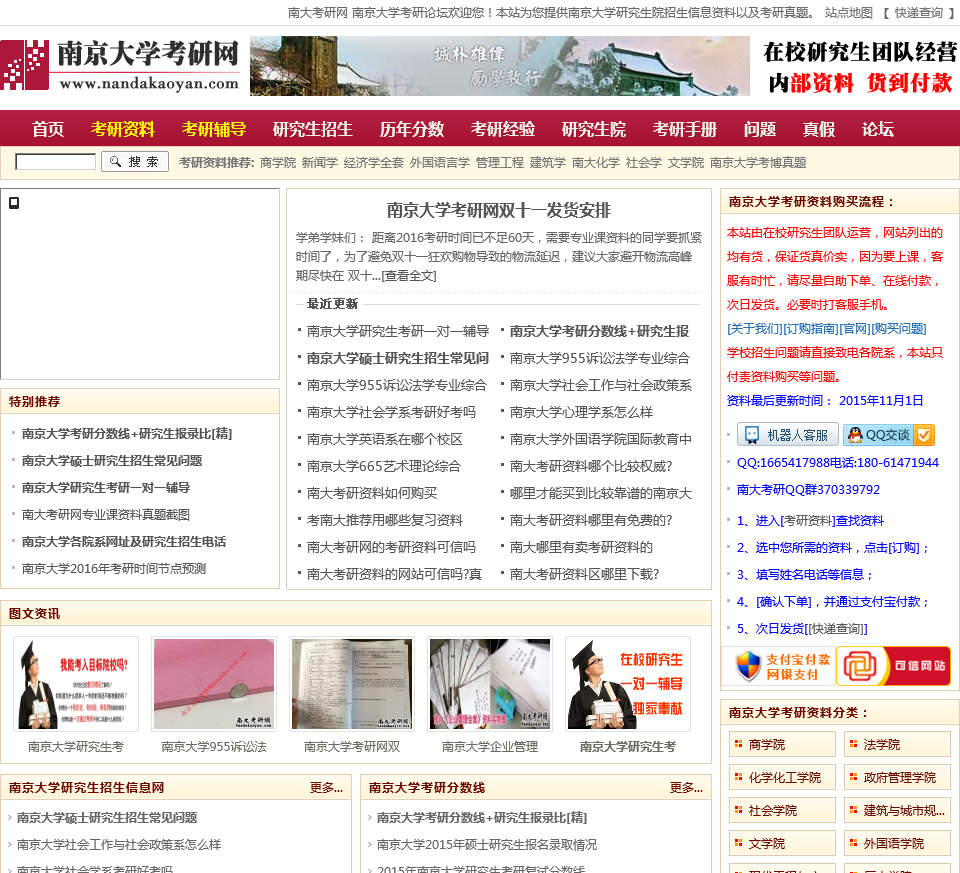Click the [查看全文] link

click(x=409, y=276)
